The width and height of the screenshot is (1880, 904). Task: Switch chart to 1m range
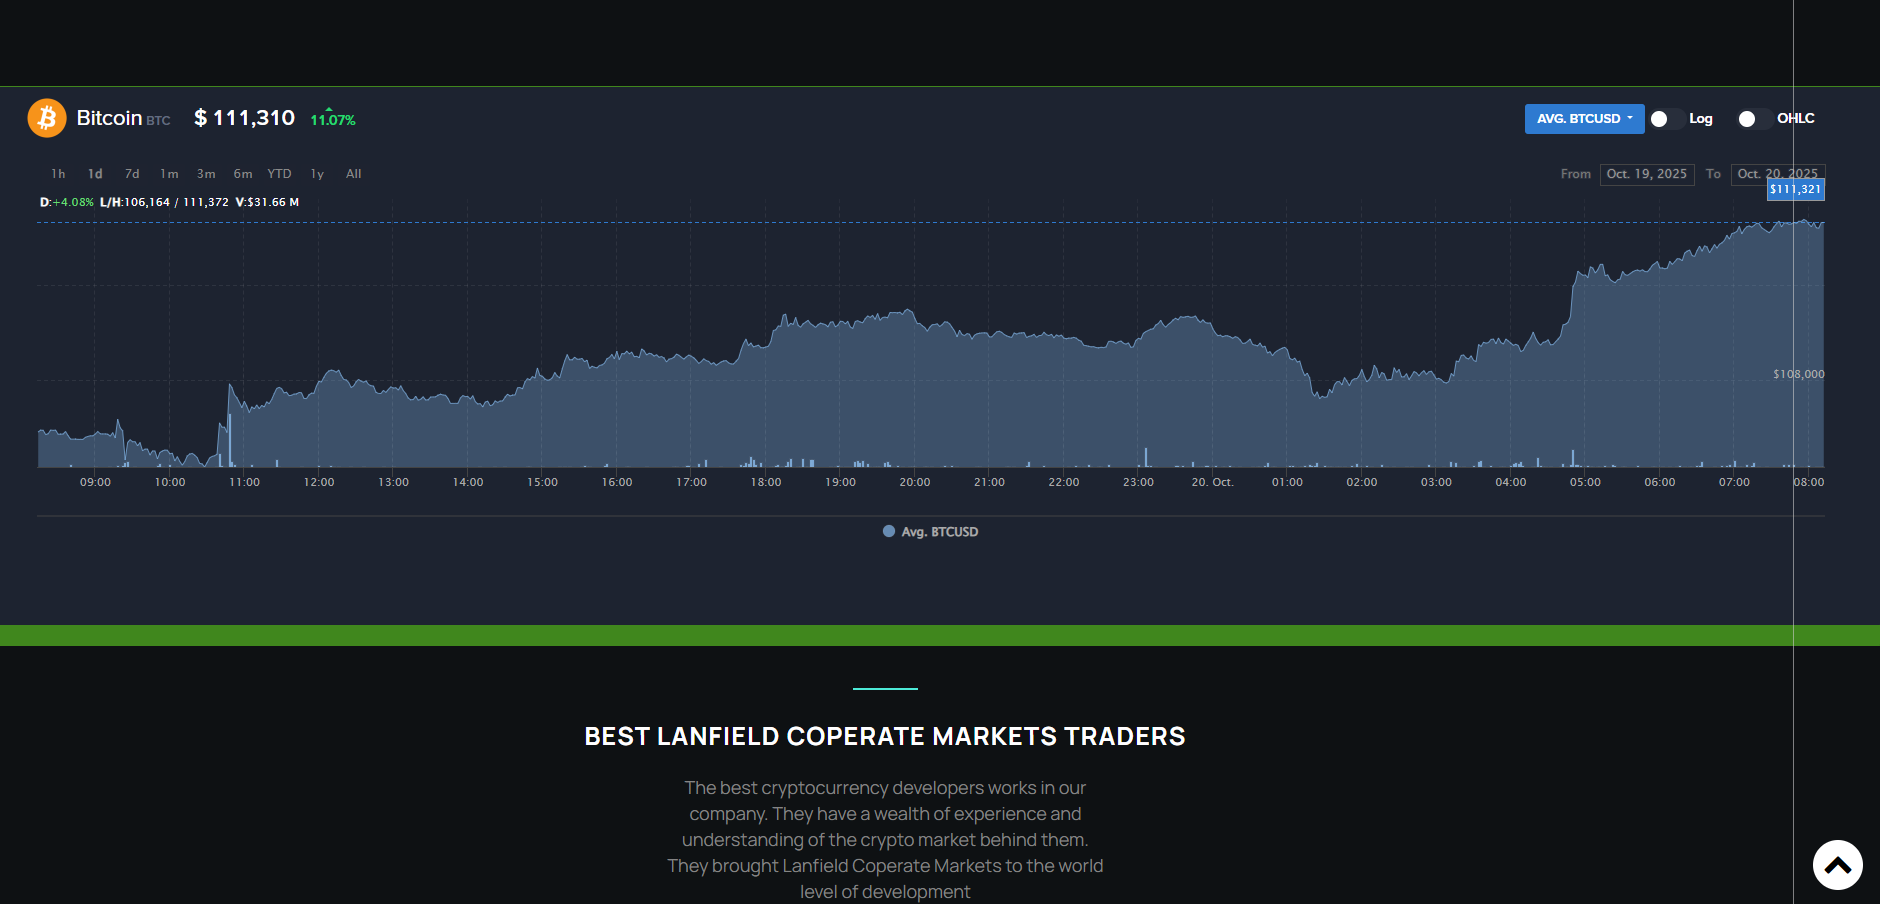point(169,174)
